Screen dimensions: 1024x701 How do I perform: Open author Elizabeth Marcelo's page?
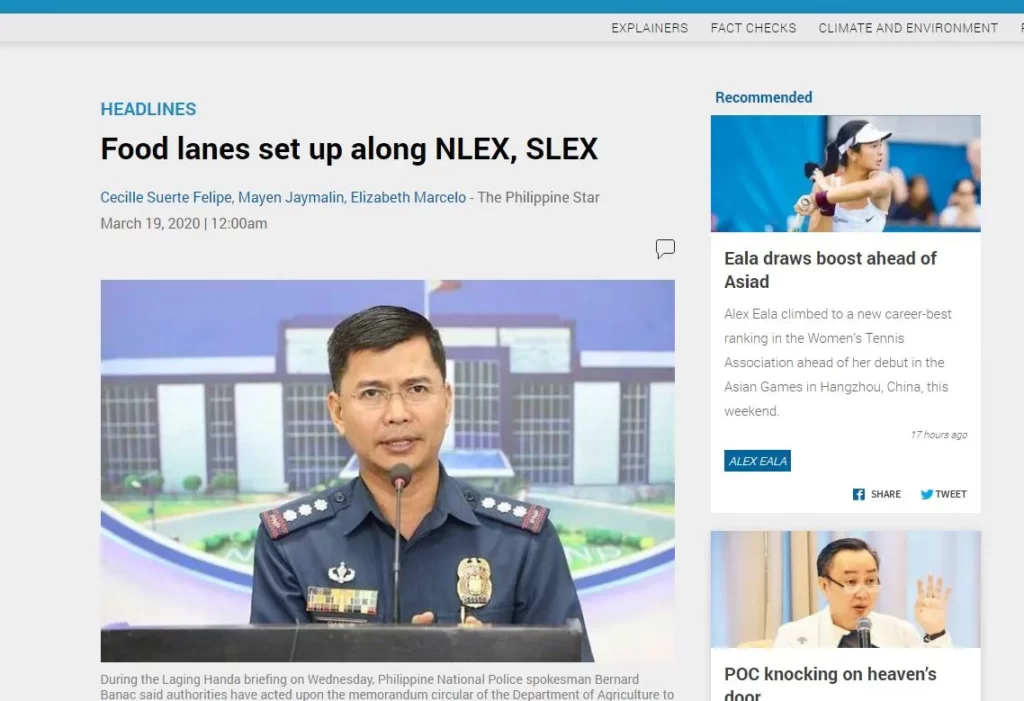(x=408, y=197)
